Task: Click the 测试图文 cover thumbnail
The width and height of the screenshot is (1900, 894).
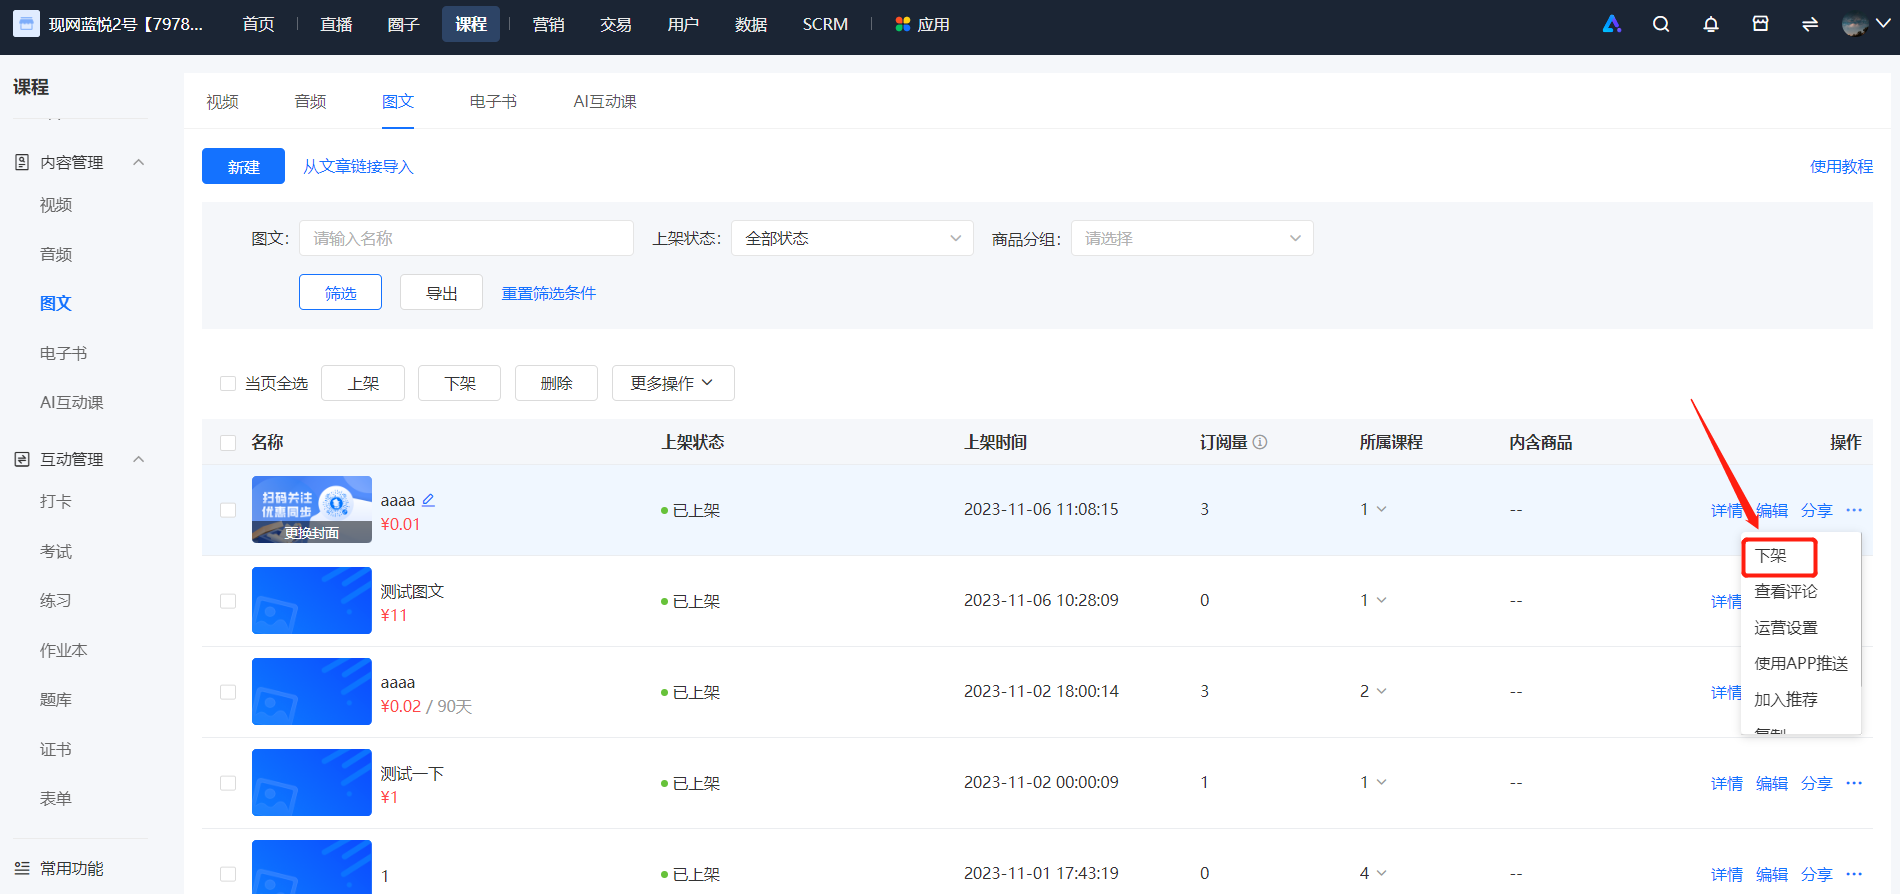Action: (312, 601)
